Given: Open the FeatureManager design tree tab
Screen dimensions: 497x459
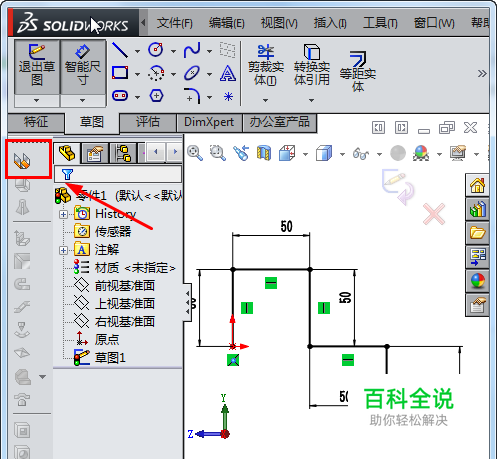Looking at the screenshot, I should 67,153.
